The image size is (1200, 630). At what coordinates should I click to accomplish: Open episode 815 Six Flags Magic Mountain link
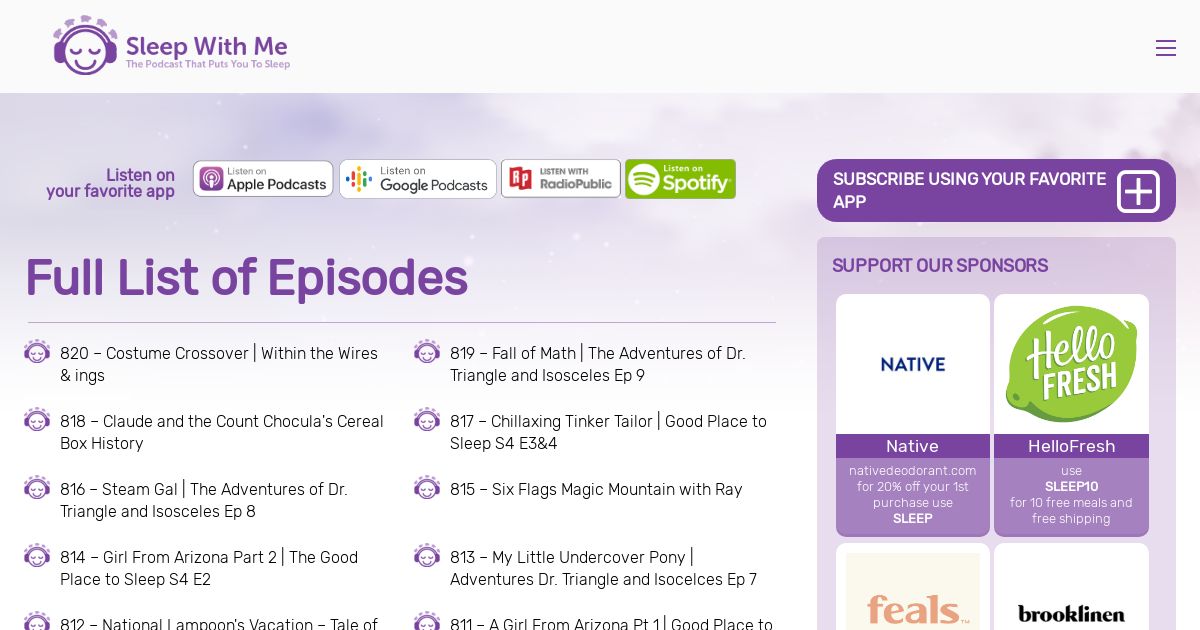click(x=596, y=489)
